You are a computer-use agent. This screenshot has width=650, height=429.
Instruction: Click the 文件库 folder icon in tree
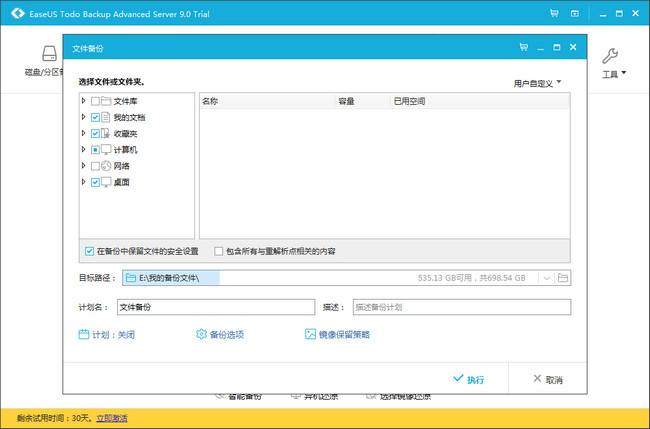click(106, 101)
